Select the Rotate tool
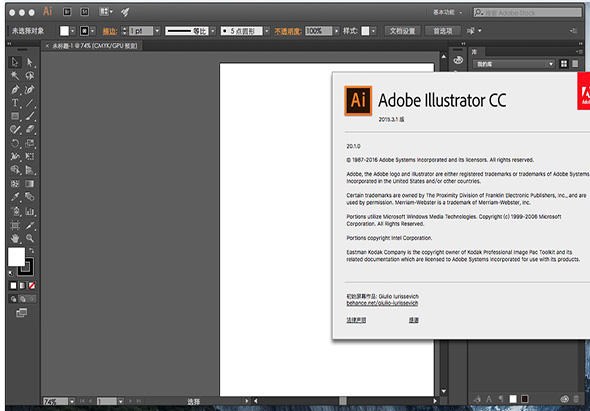The image size is (590, 411). (x=15, y=143)
